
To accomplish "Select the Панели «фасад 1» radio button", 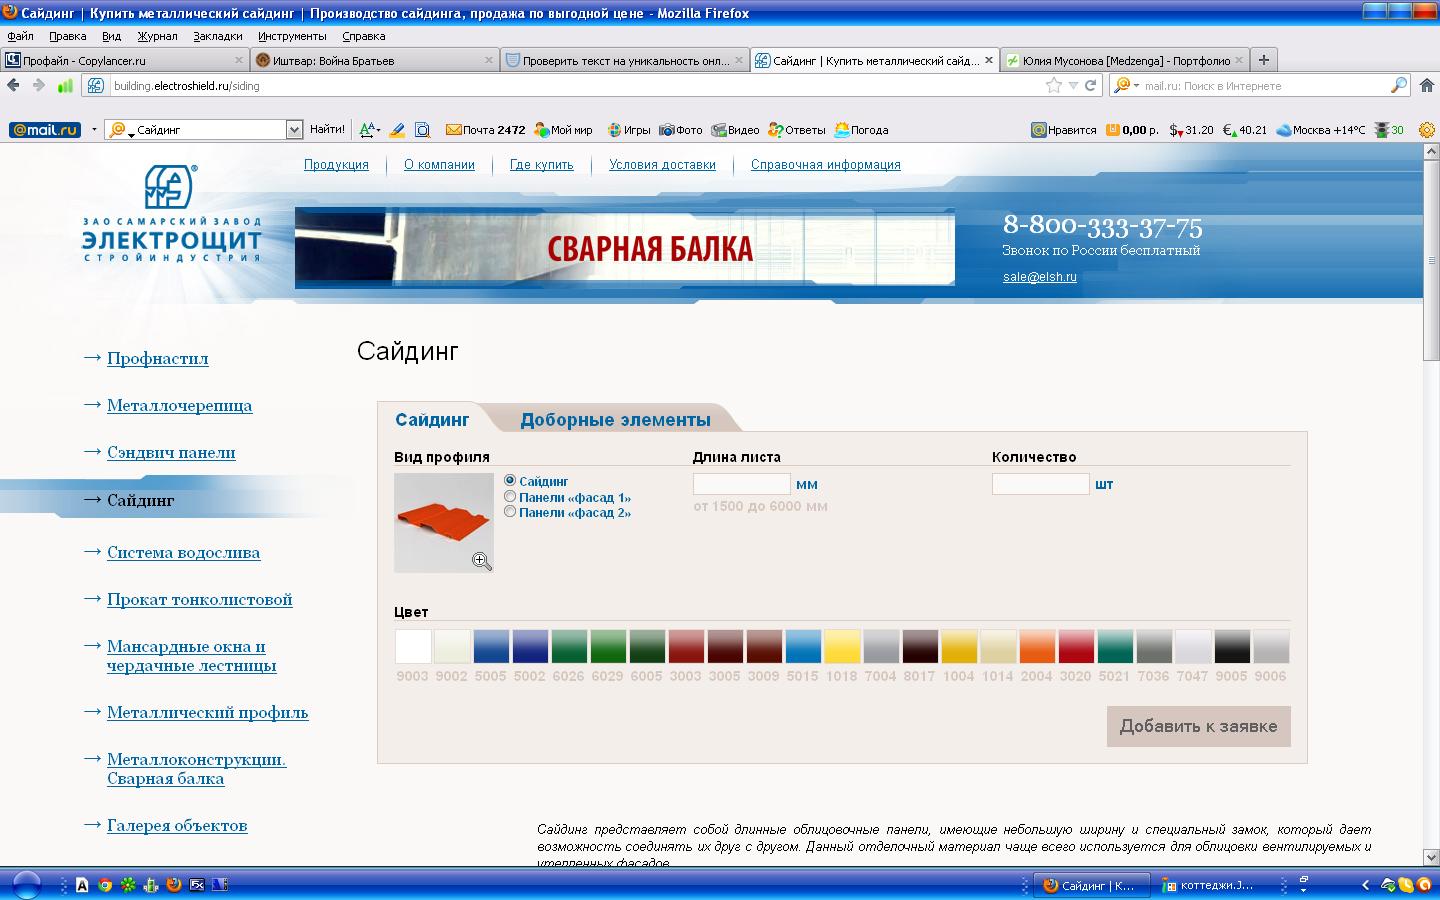I will tap(510, 496).
